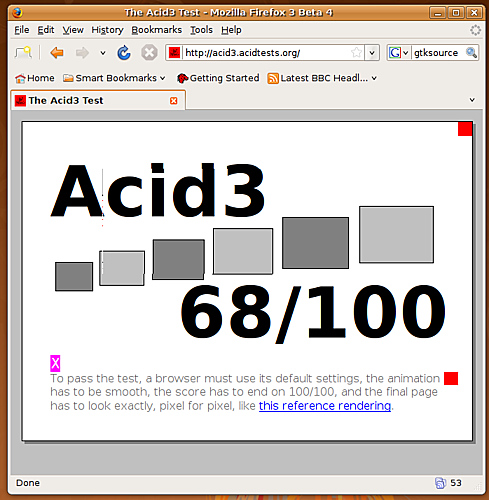Screen dimensions: 489x500
Task: Open the back/forward history dropdown arrow
Action: tap(103, 53)
